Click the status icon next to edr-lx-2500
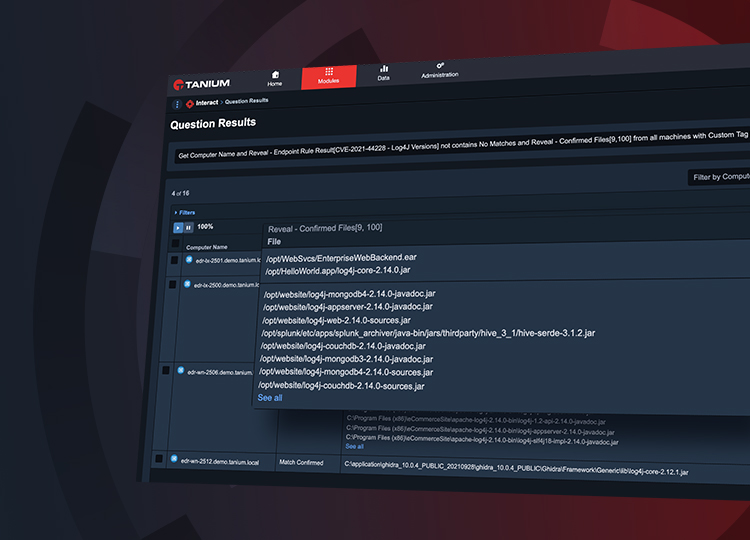Screen dimensions: 750x540 (187, 284)
